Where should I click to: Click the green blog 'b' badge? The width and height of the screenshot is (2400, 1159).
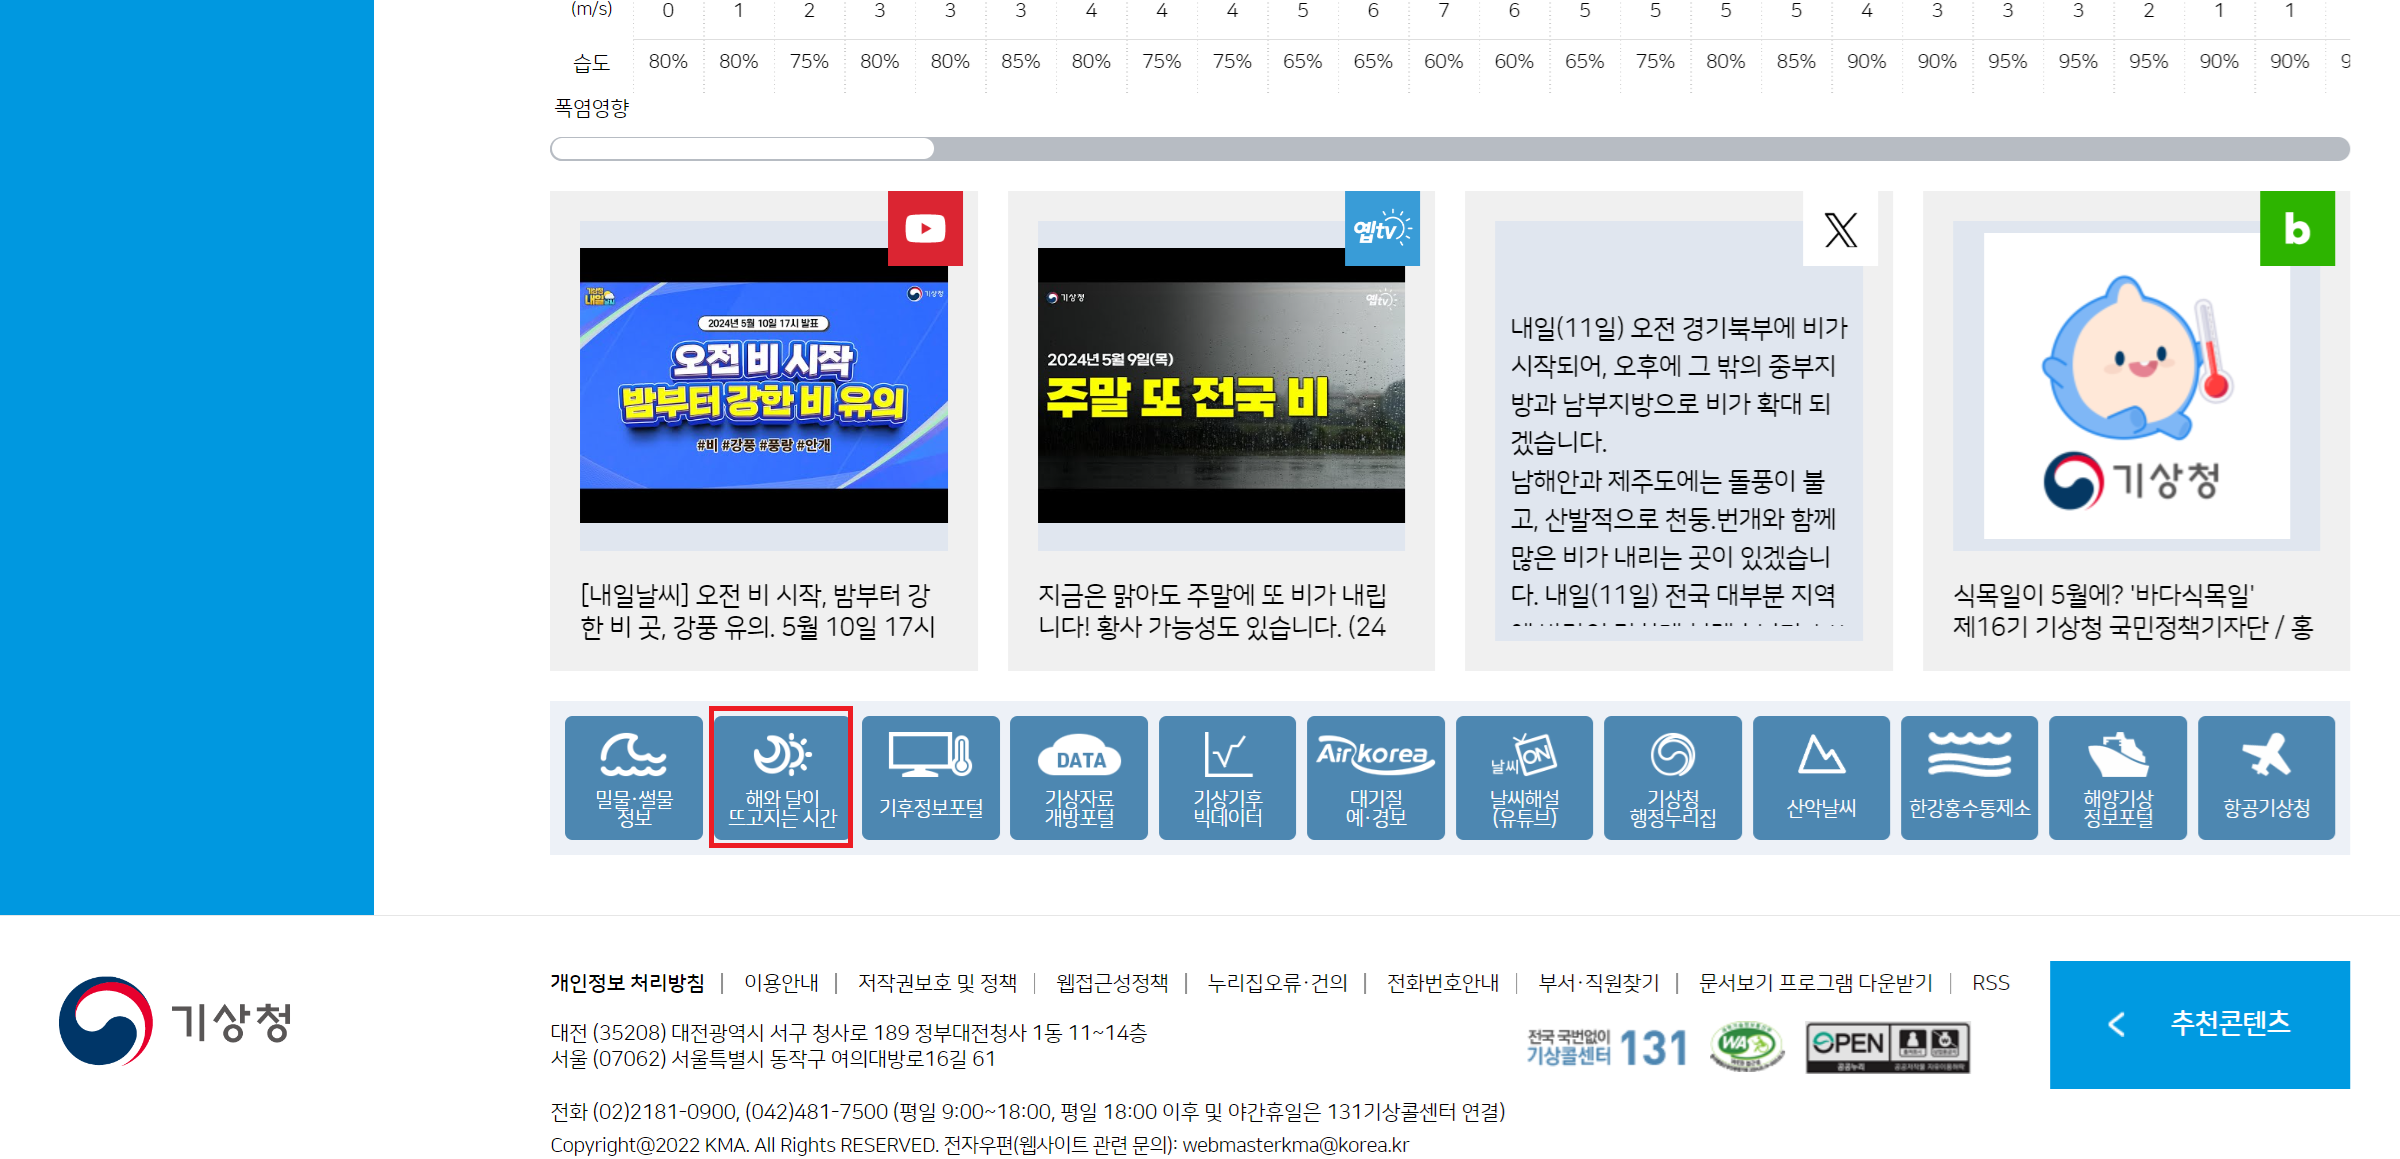pos(2297,229)
